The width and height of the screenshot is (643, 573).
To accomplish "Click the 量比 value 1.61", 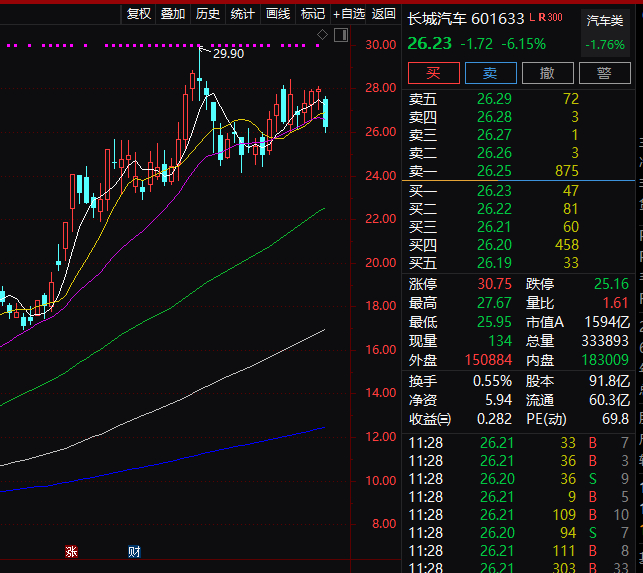I will (616, 303).
